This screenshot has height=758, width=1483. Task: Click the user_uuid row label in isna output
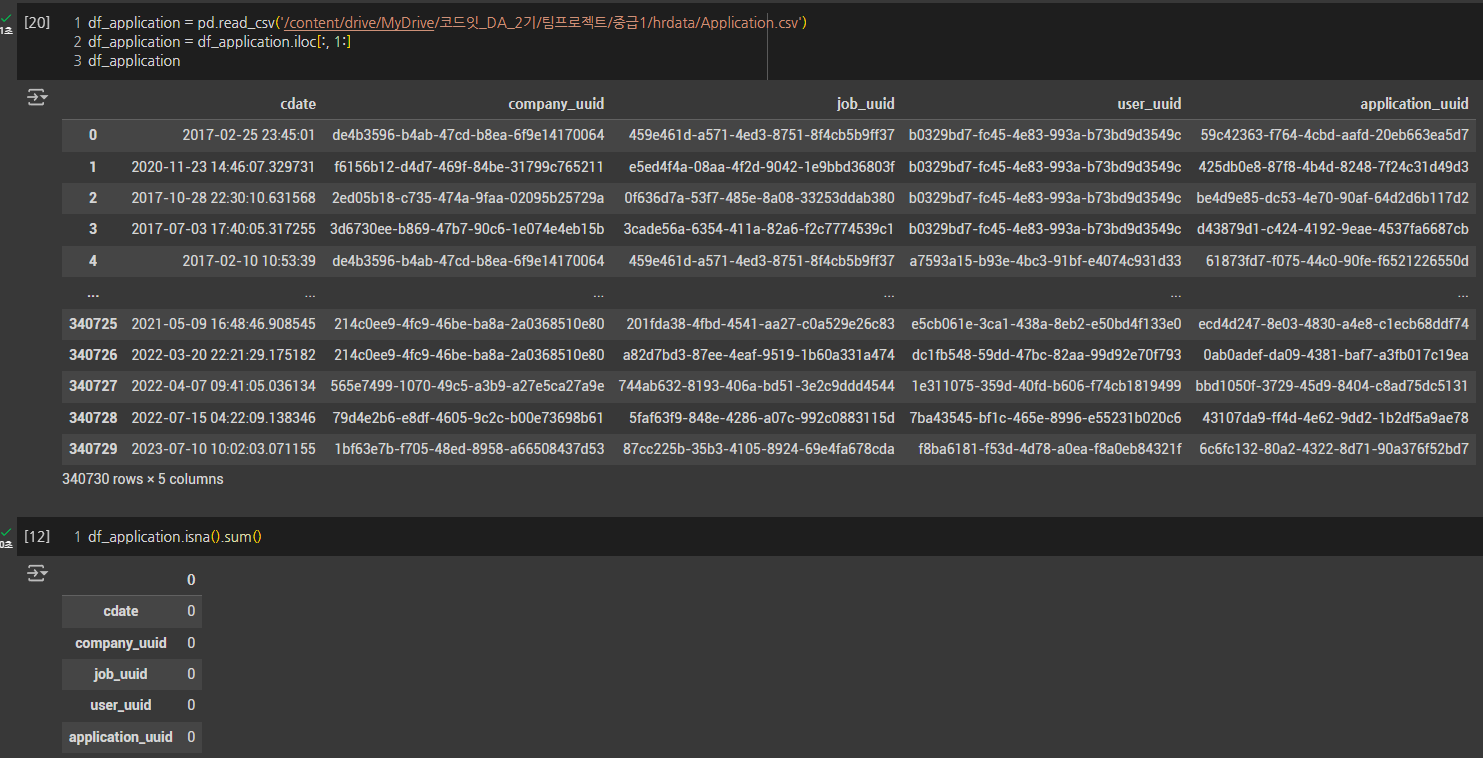(x=121, y=705)
